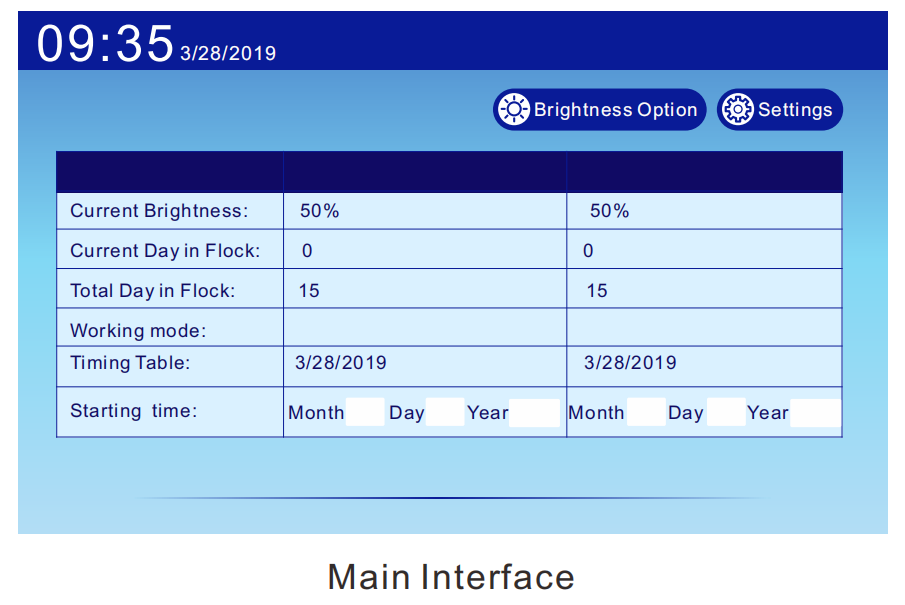The width and height of the screenshot is (905, 605).
Task: Click the sun icon in Brightness Option
Action: (513, 109)
